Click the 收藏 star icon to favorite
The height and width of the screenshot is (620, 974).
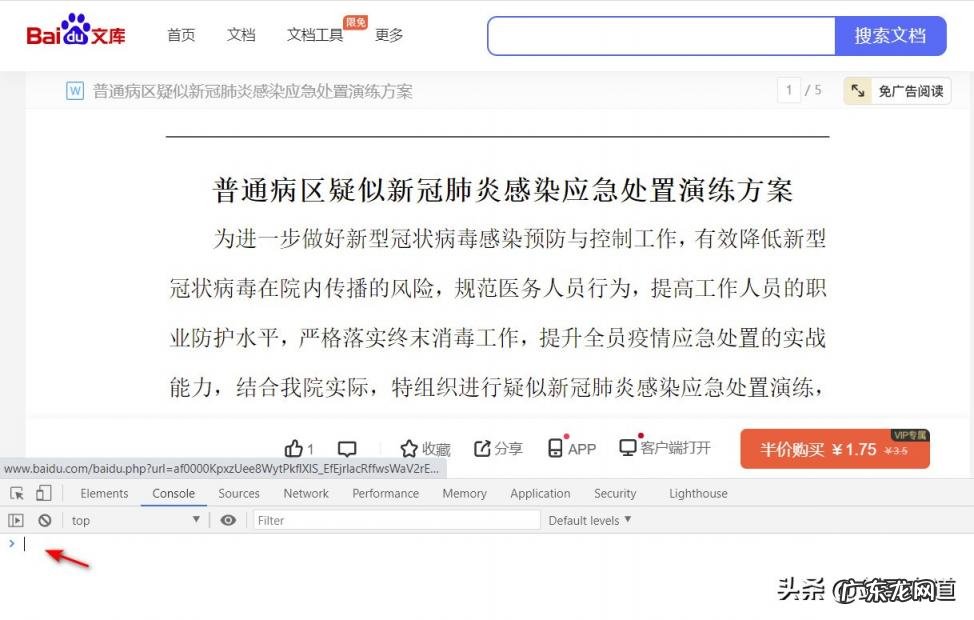pyautogui.click(x=411, y=448)
